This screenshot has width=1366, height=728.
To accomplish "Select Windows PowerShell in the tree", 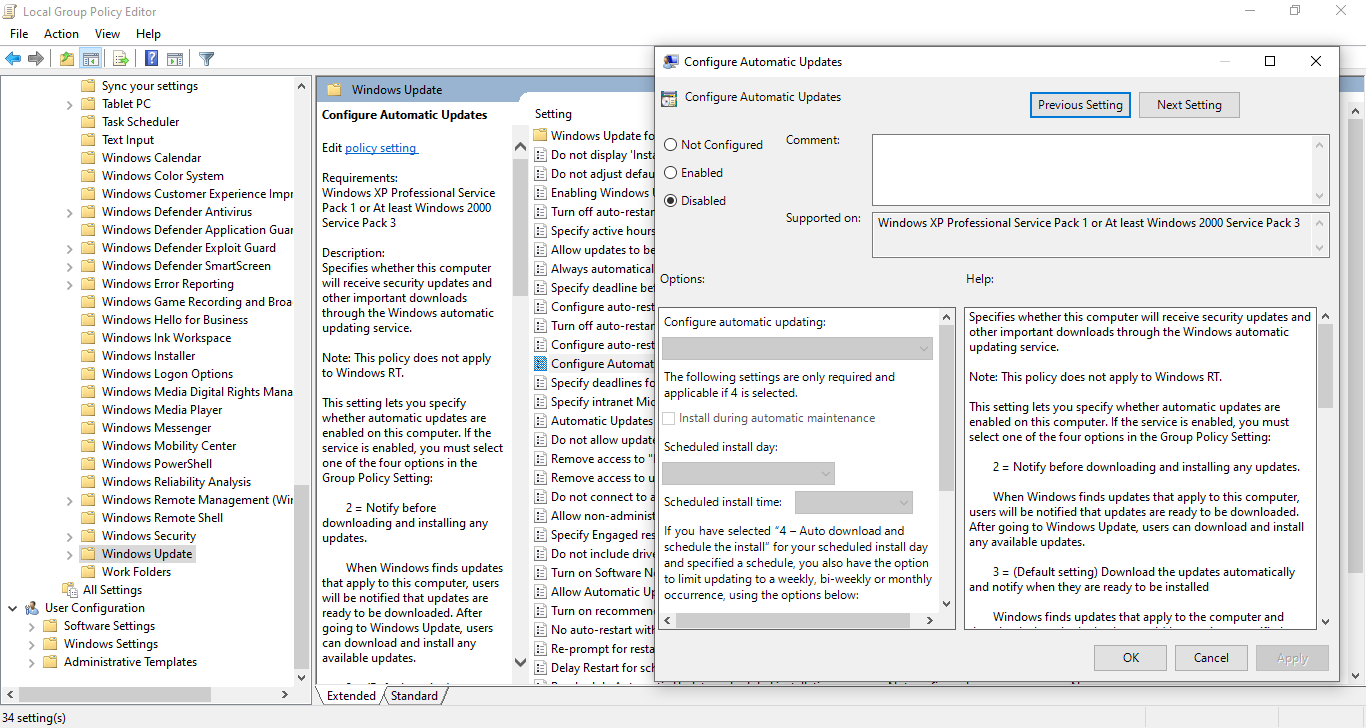I will (157, 464).
